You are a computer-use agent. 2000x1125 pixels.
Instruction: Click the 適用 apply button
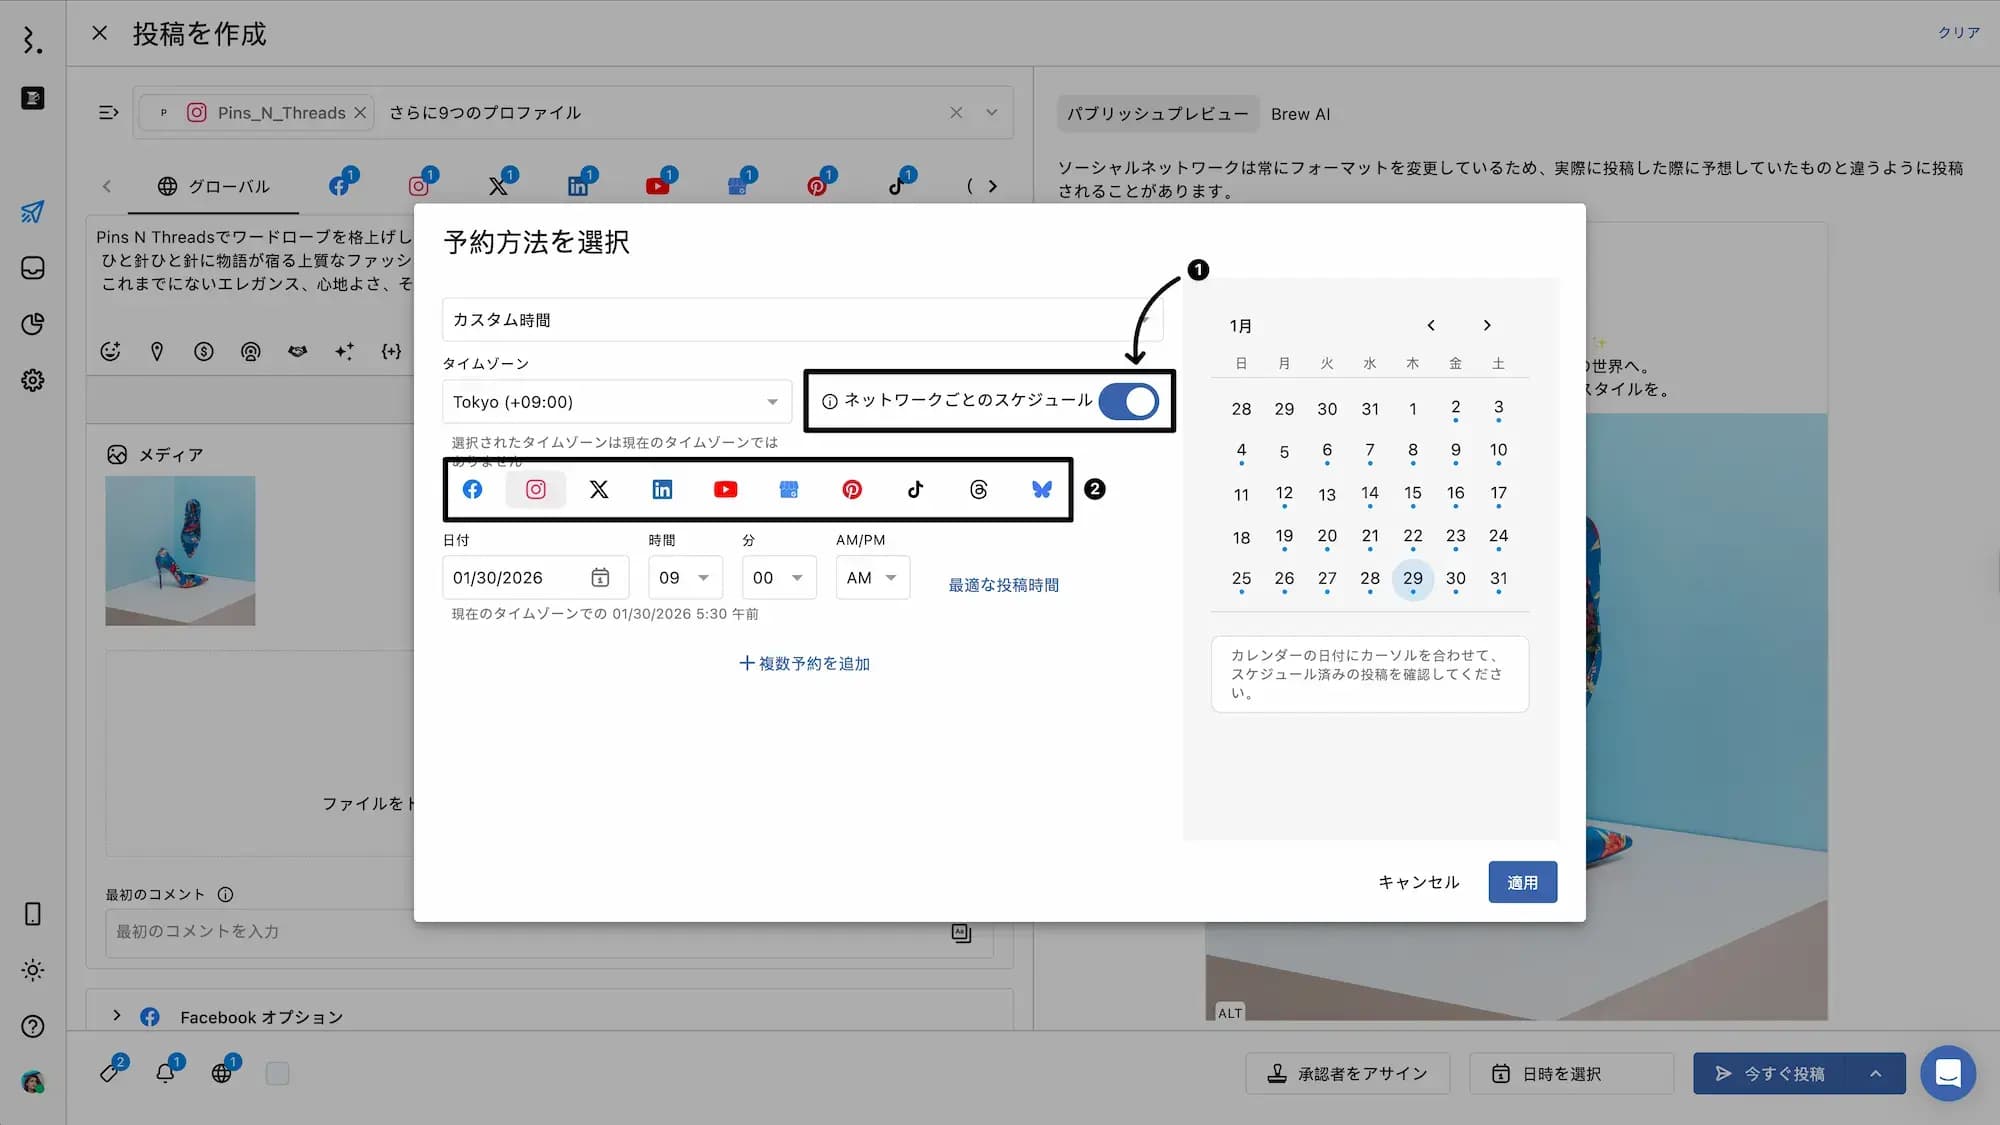[x=1522, y=882]
